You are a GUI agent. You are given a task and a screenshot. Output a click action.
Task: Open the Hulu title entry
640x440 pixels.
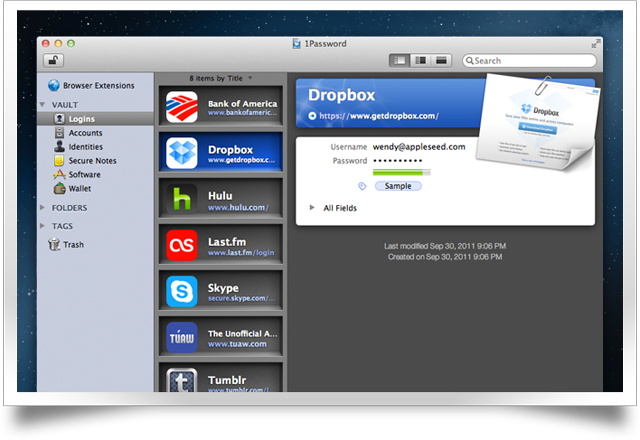(220, 196)
